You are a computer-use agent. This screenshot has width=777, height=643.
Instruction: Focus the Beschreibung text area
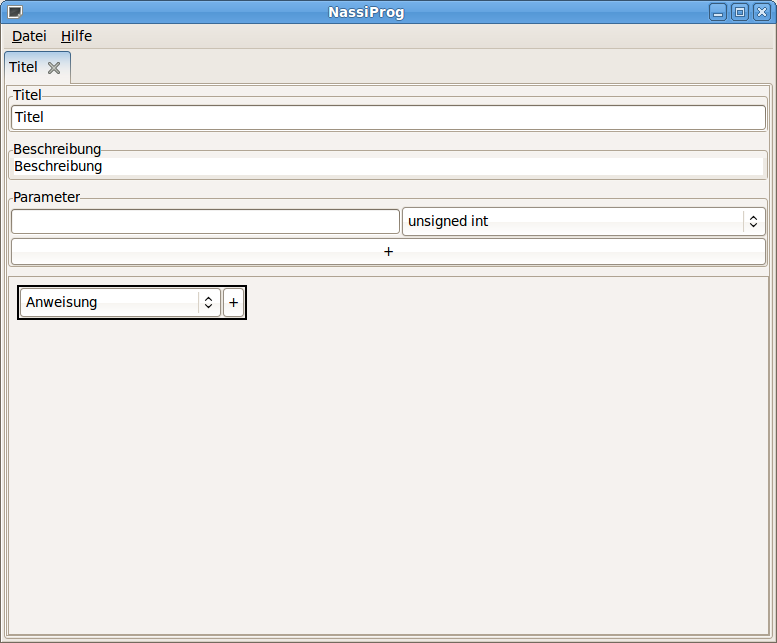click(388, 166)
